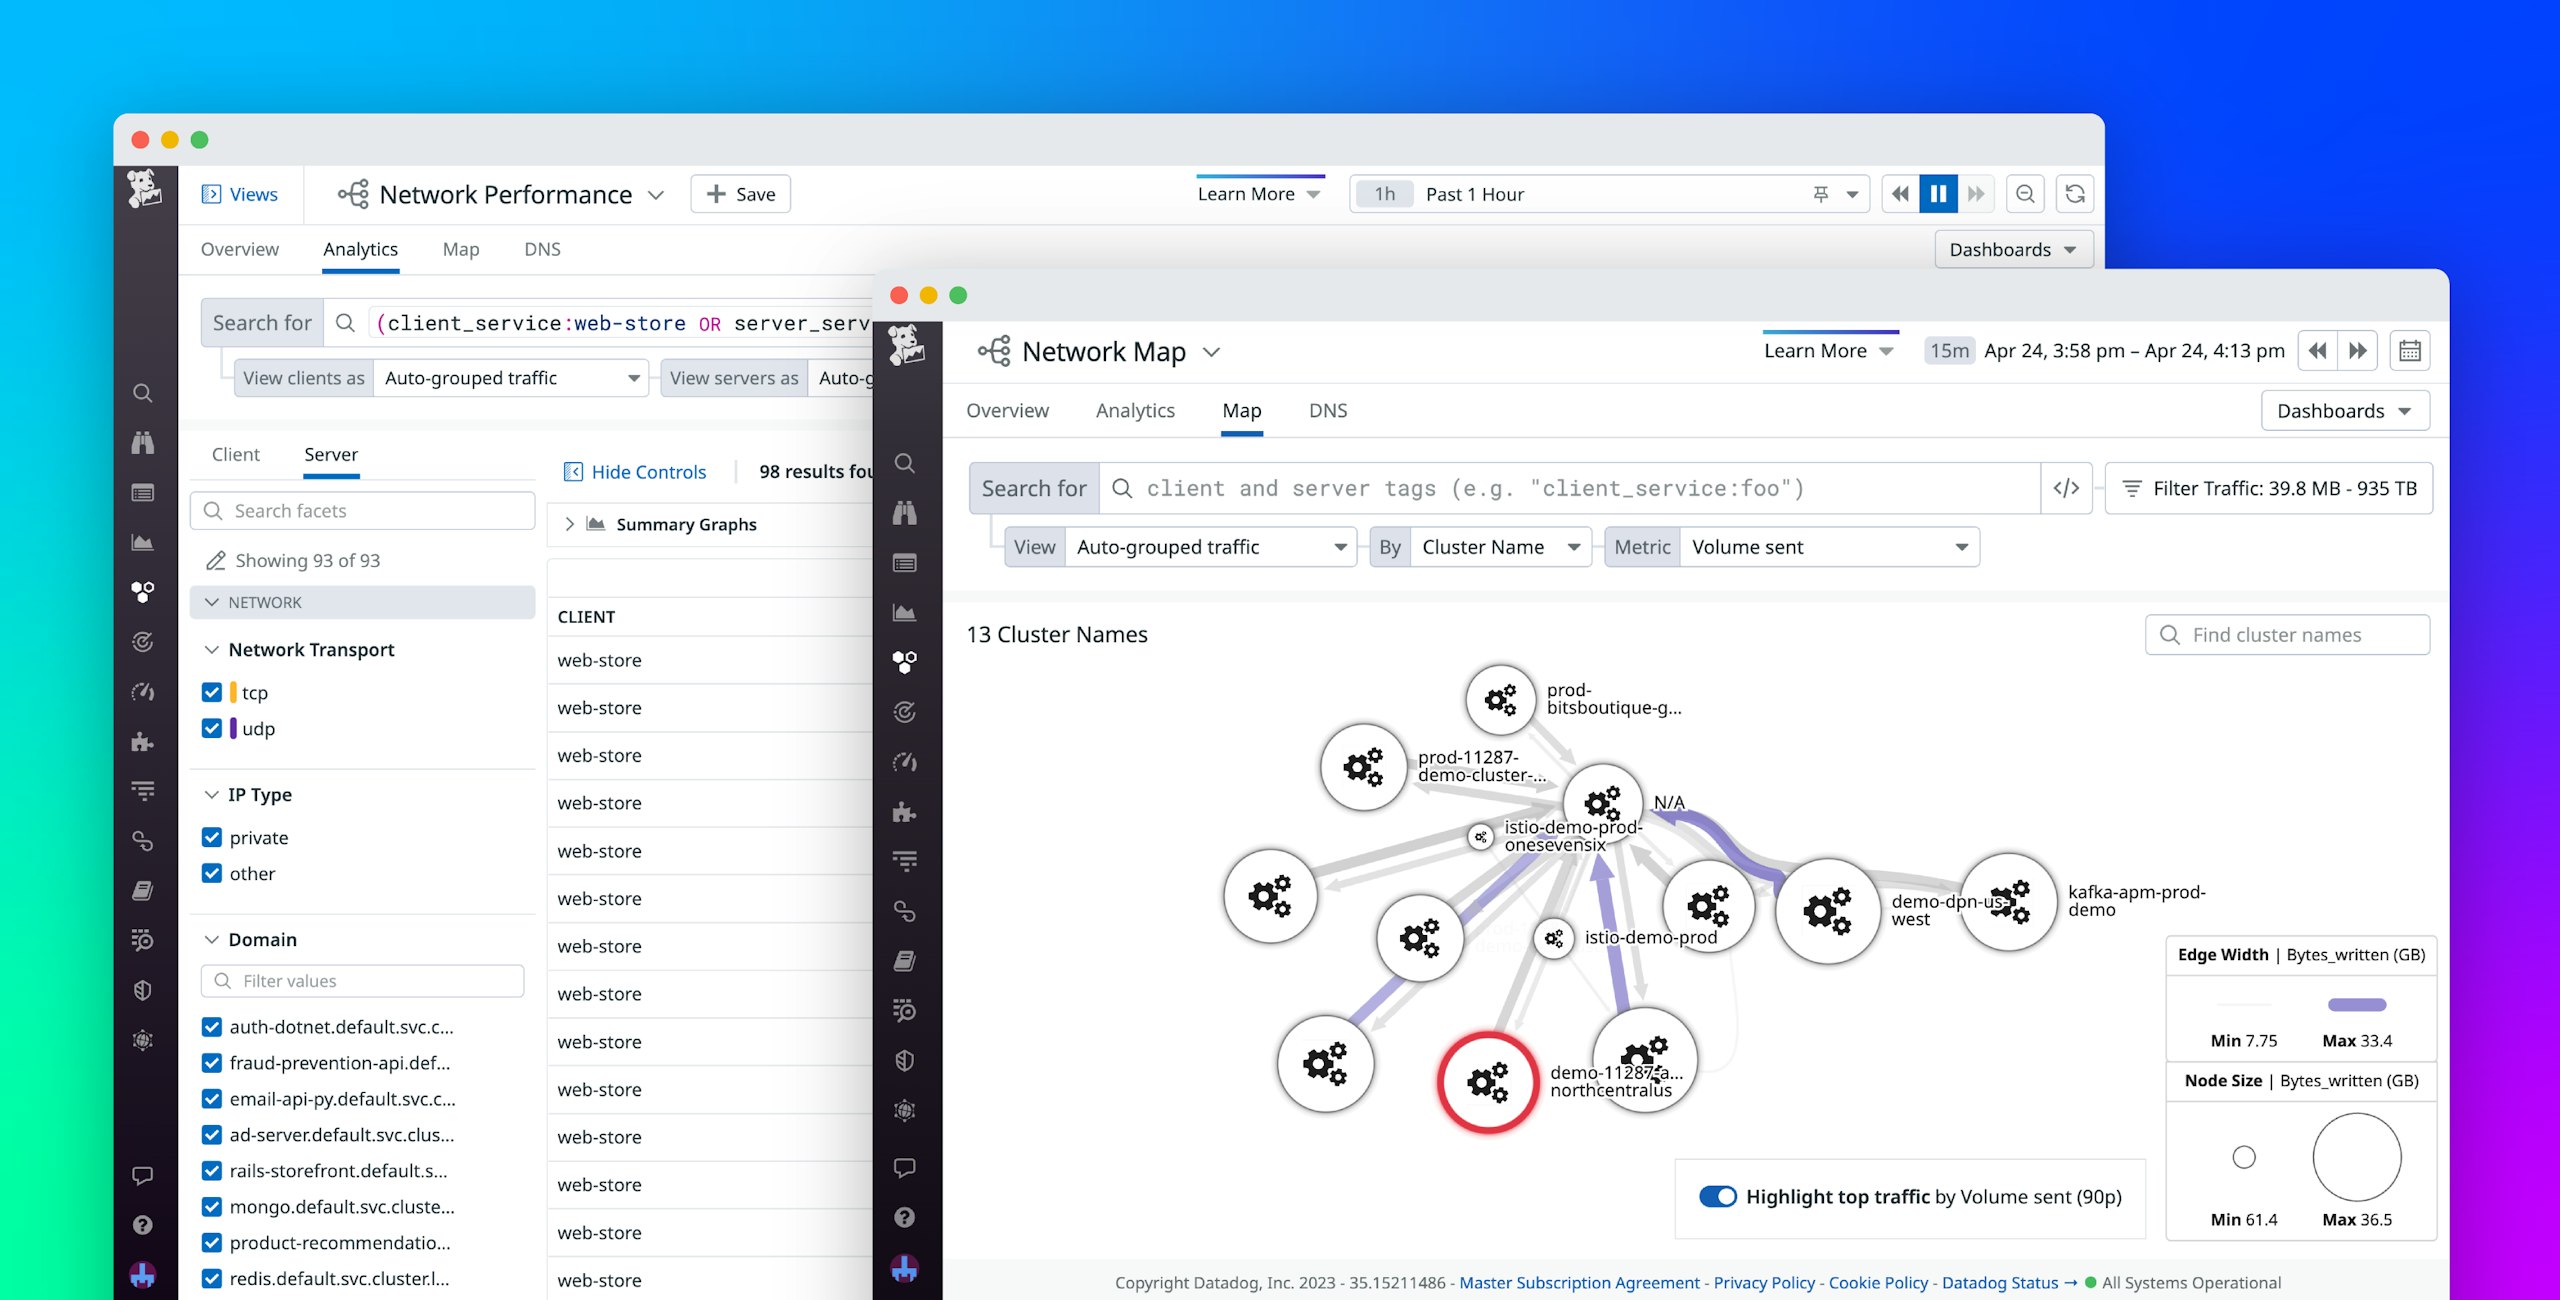Click the calendar icon next to the time range
2560x1300 pixels.
tap(2410, 351)
